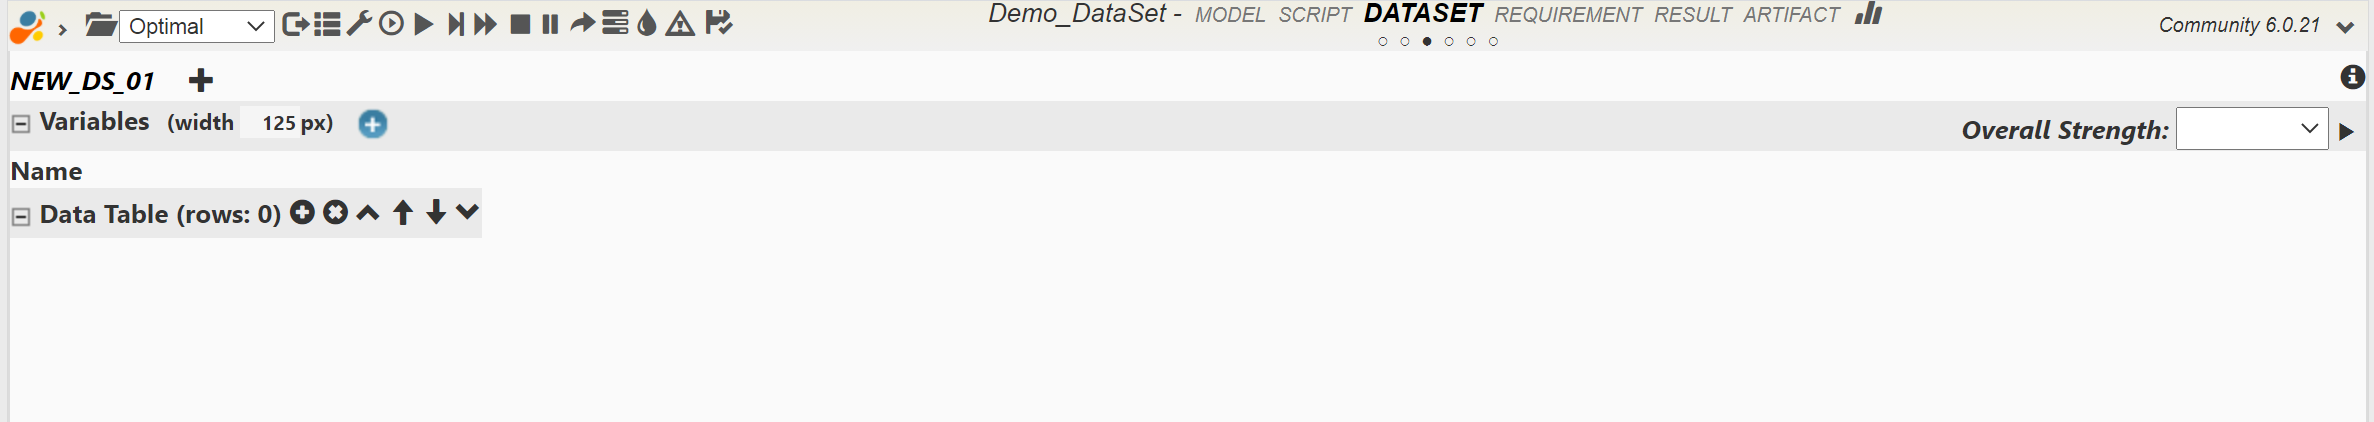Add a new dataset with plus icon

pos(201,80)
